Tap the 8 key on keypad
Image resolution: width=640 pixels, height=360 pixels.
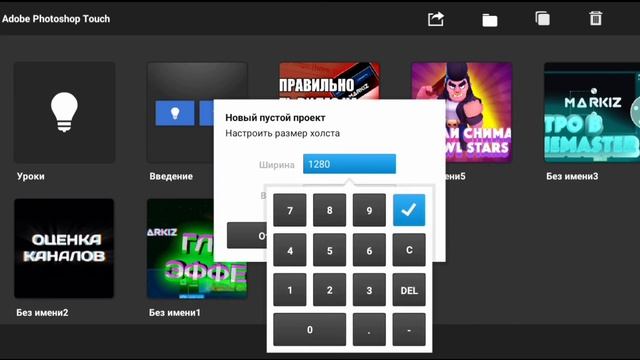point(329,210)
